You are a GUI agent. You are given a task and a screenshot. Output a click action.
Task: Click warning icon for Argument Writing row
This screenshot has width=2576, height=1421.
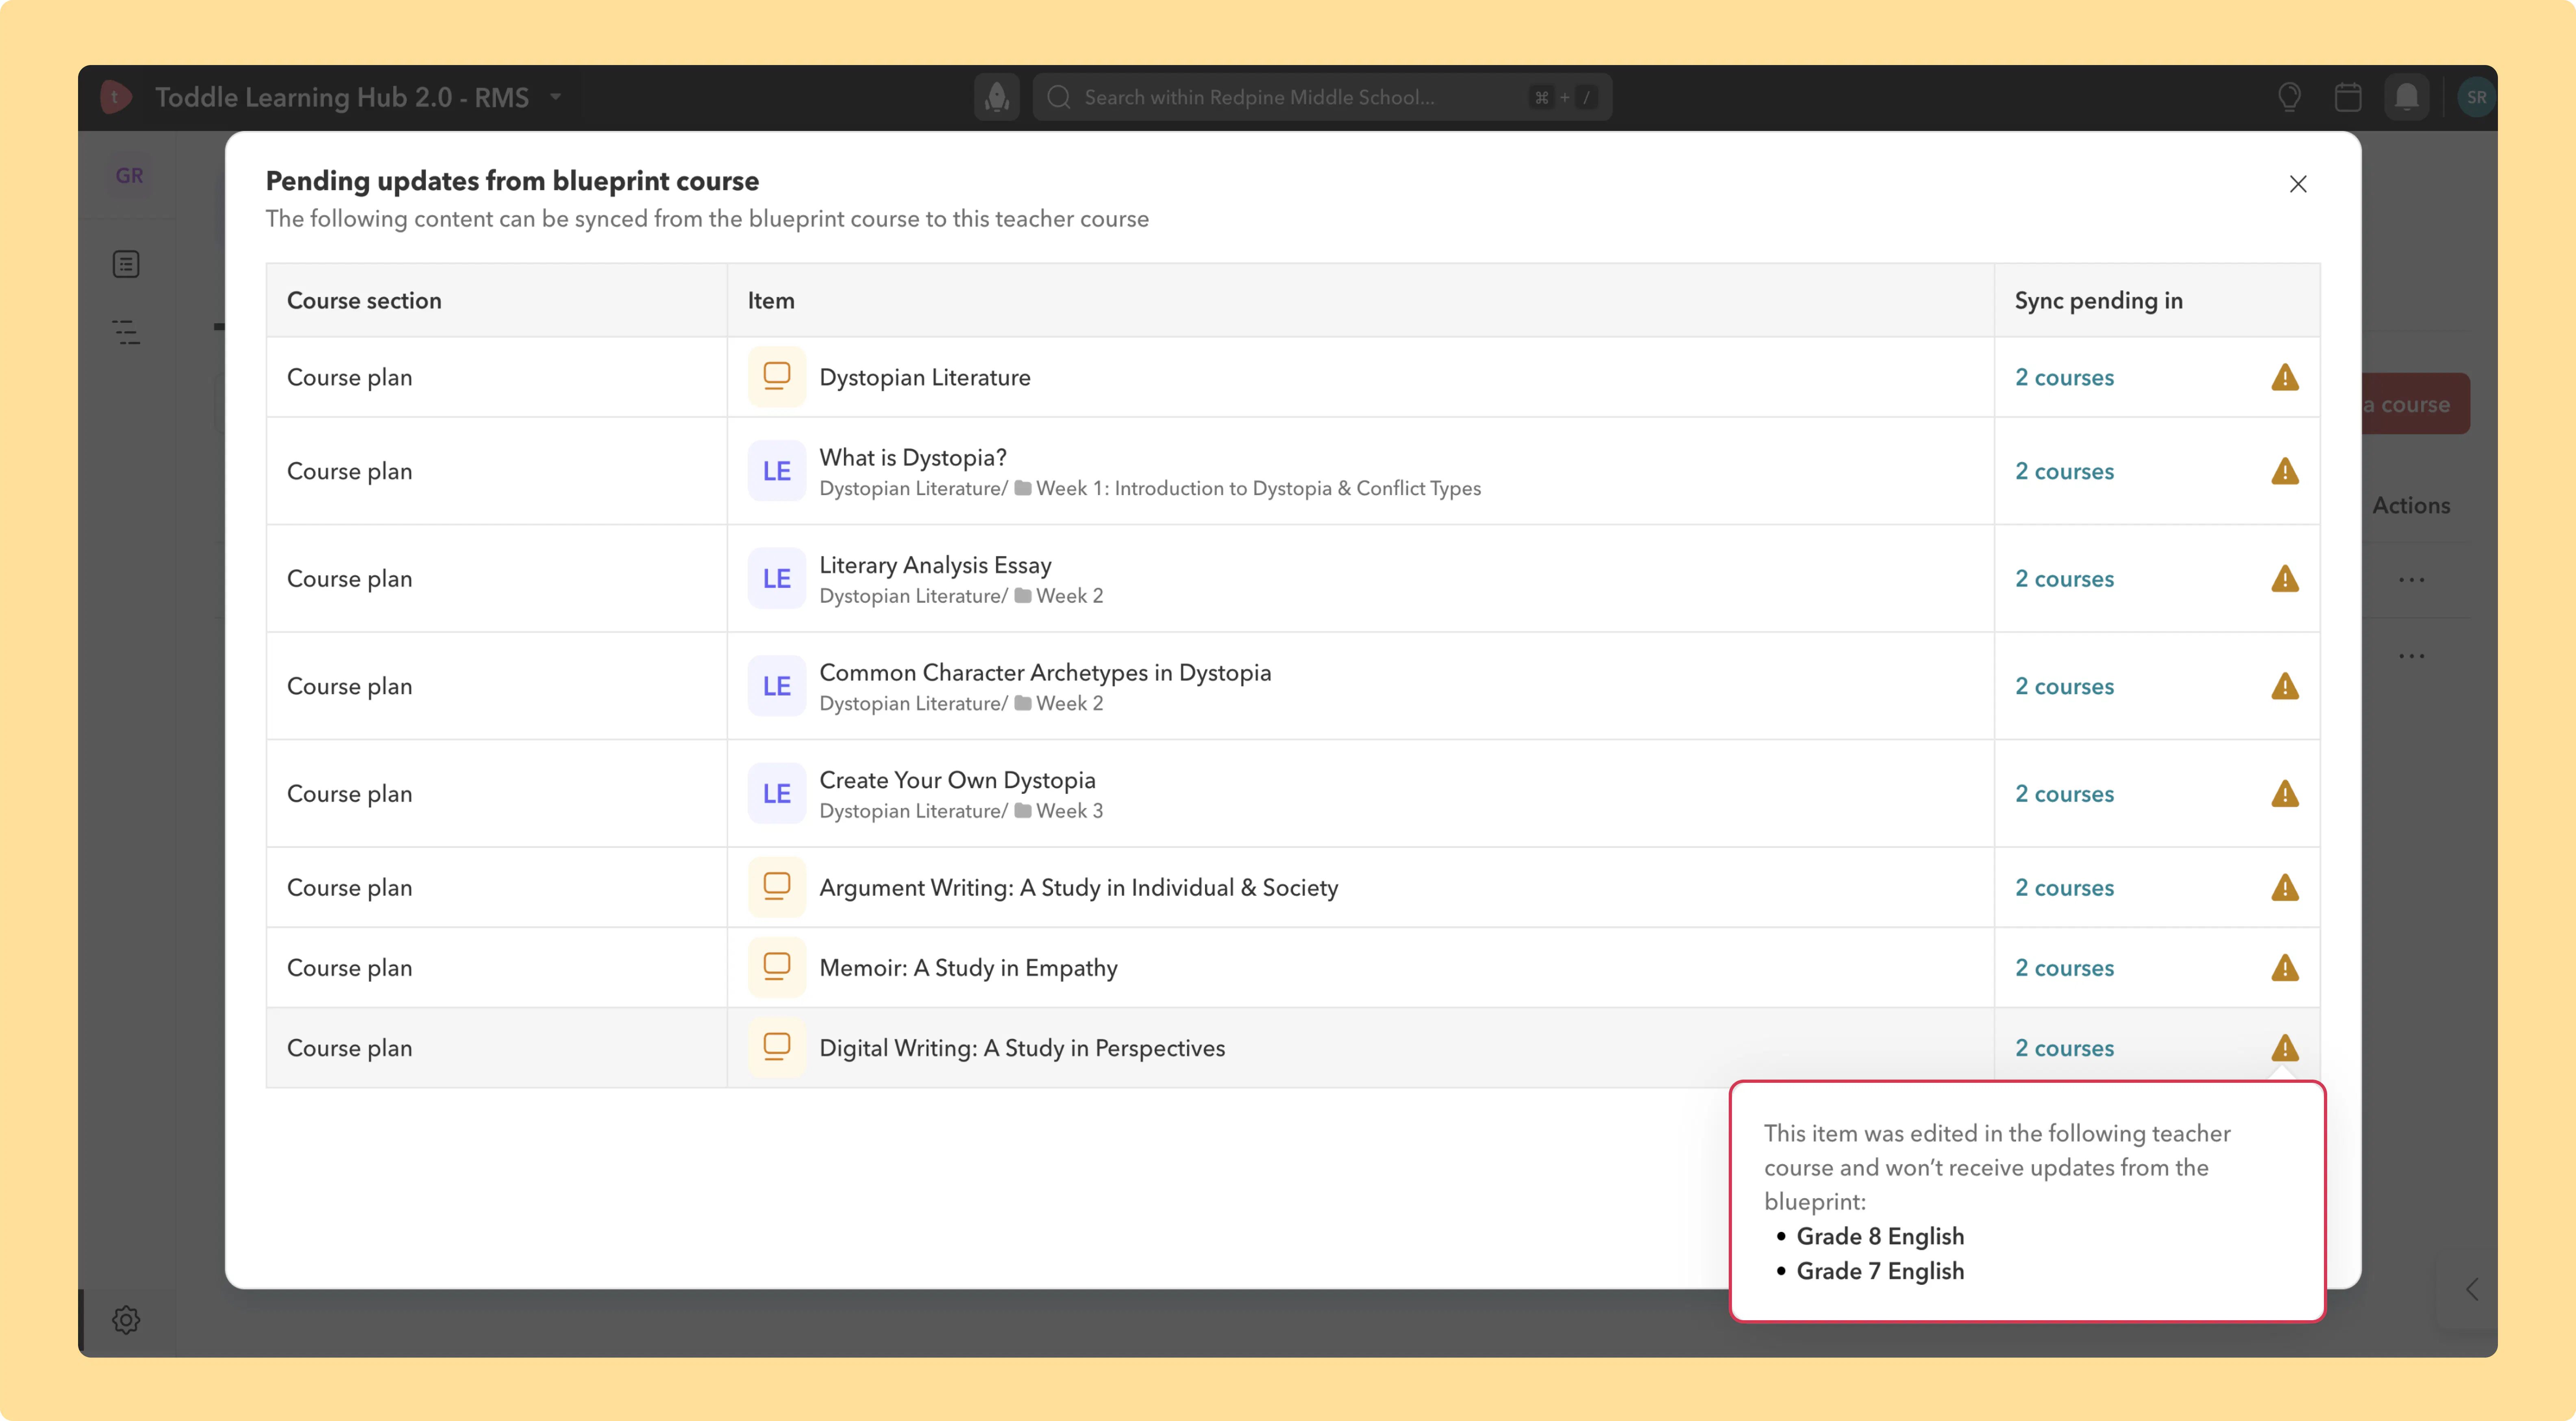coord(2285,888)
